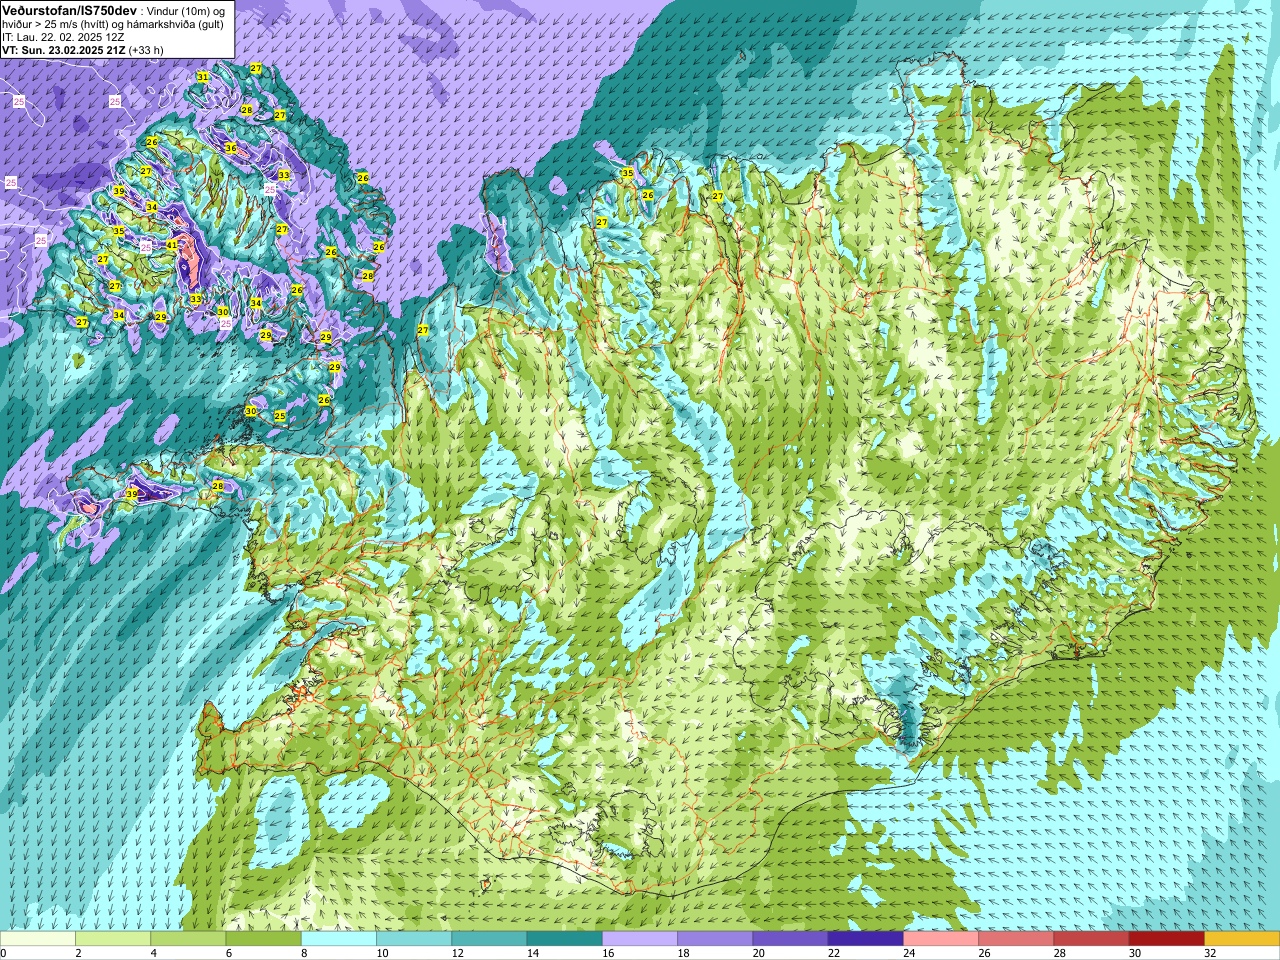Click the 22–24 m/s dark indigo legend swatch
Viewport: 1280px width, 960px height.
[866, 939]
